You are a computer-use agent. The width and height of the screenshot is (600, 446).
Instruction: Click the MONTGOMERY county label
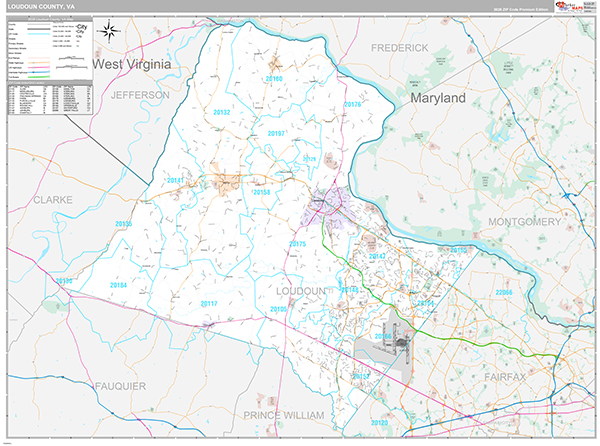tap(524, 221)
